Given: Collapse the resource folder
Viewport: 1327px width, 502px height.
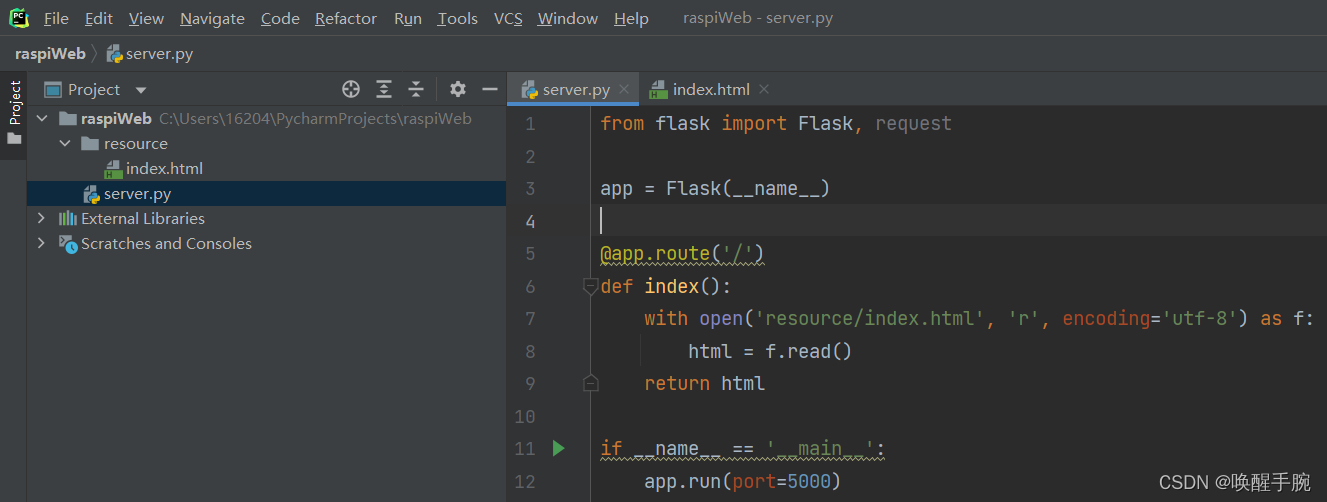Looking at the screenshot, I should 65,143.
